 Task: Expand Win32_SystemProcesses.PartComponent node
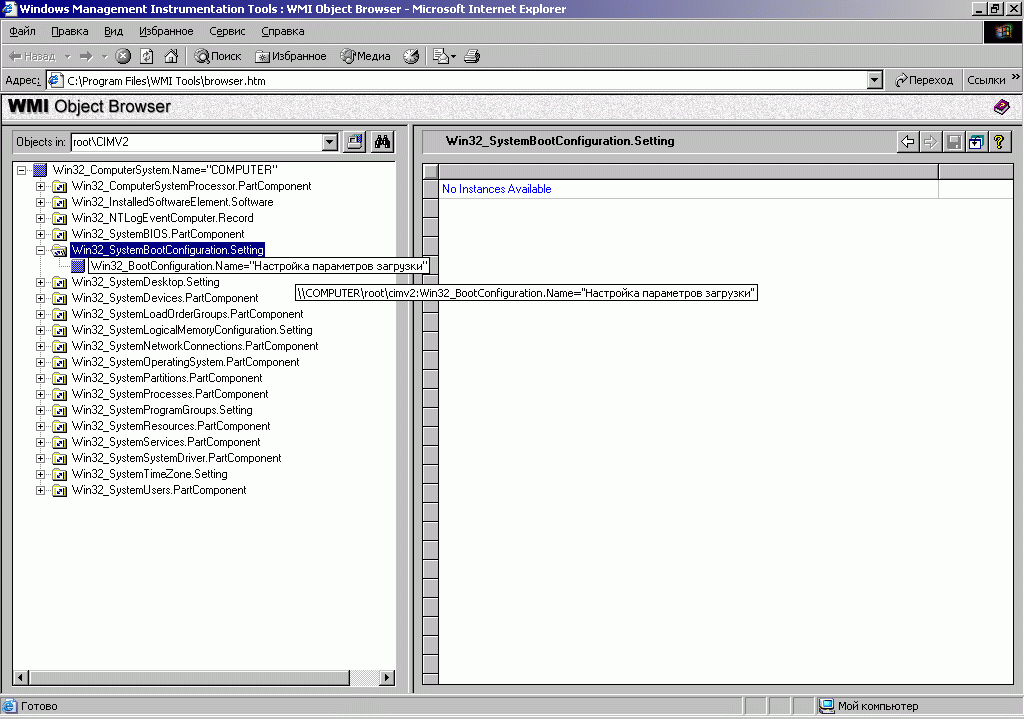pyautogui.click(x=40, y=394)
